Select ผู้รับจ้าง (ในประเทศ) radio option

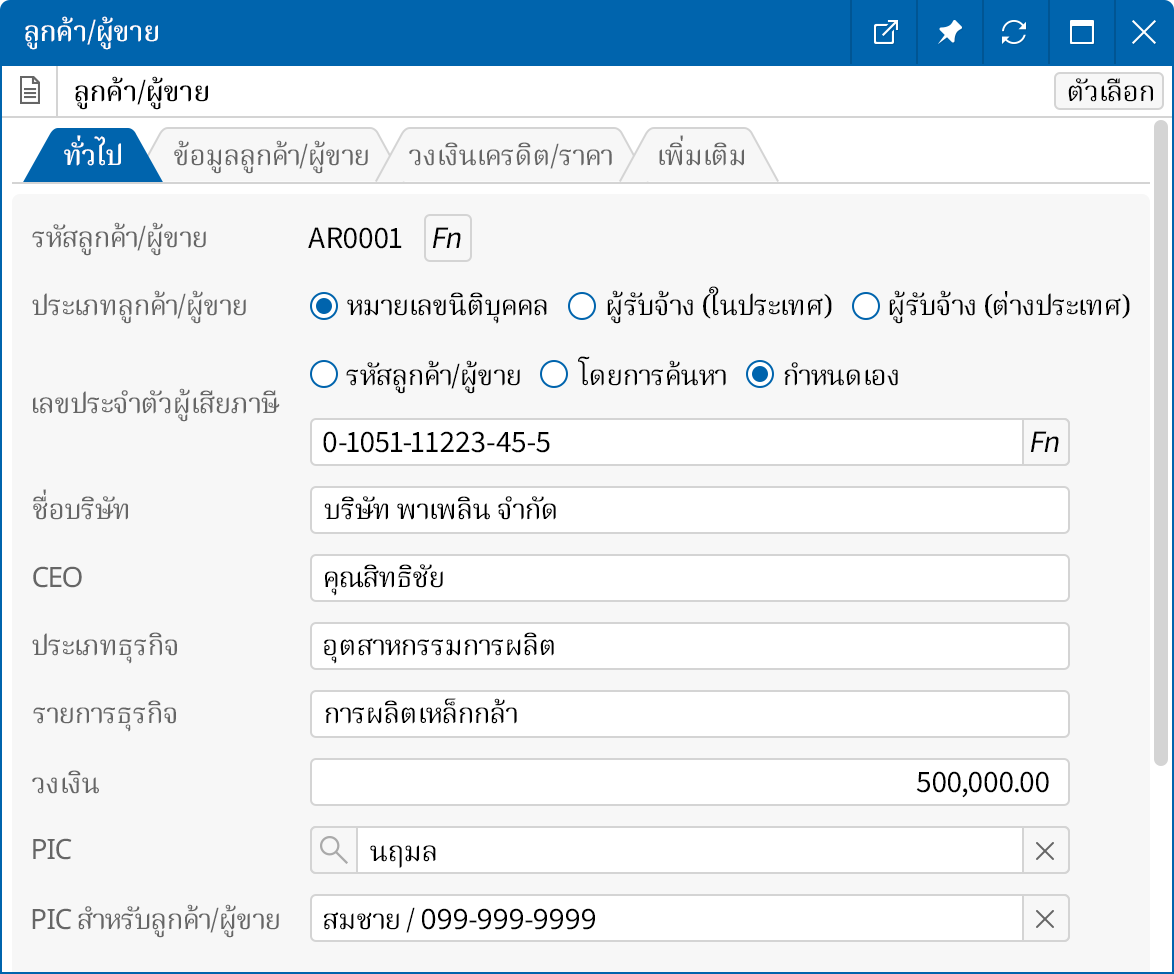tap(582, 307)
